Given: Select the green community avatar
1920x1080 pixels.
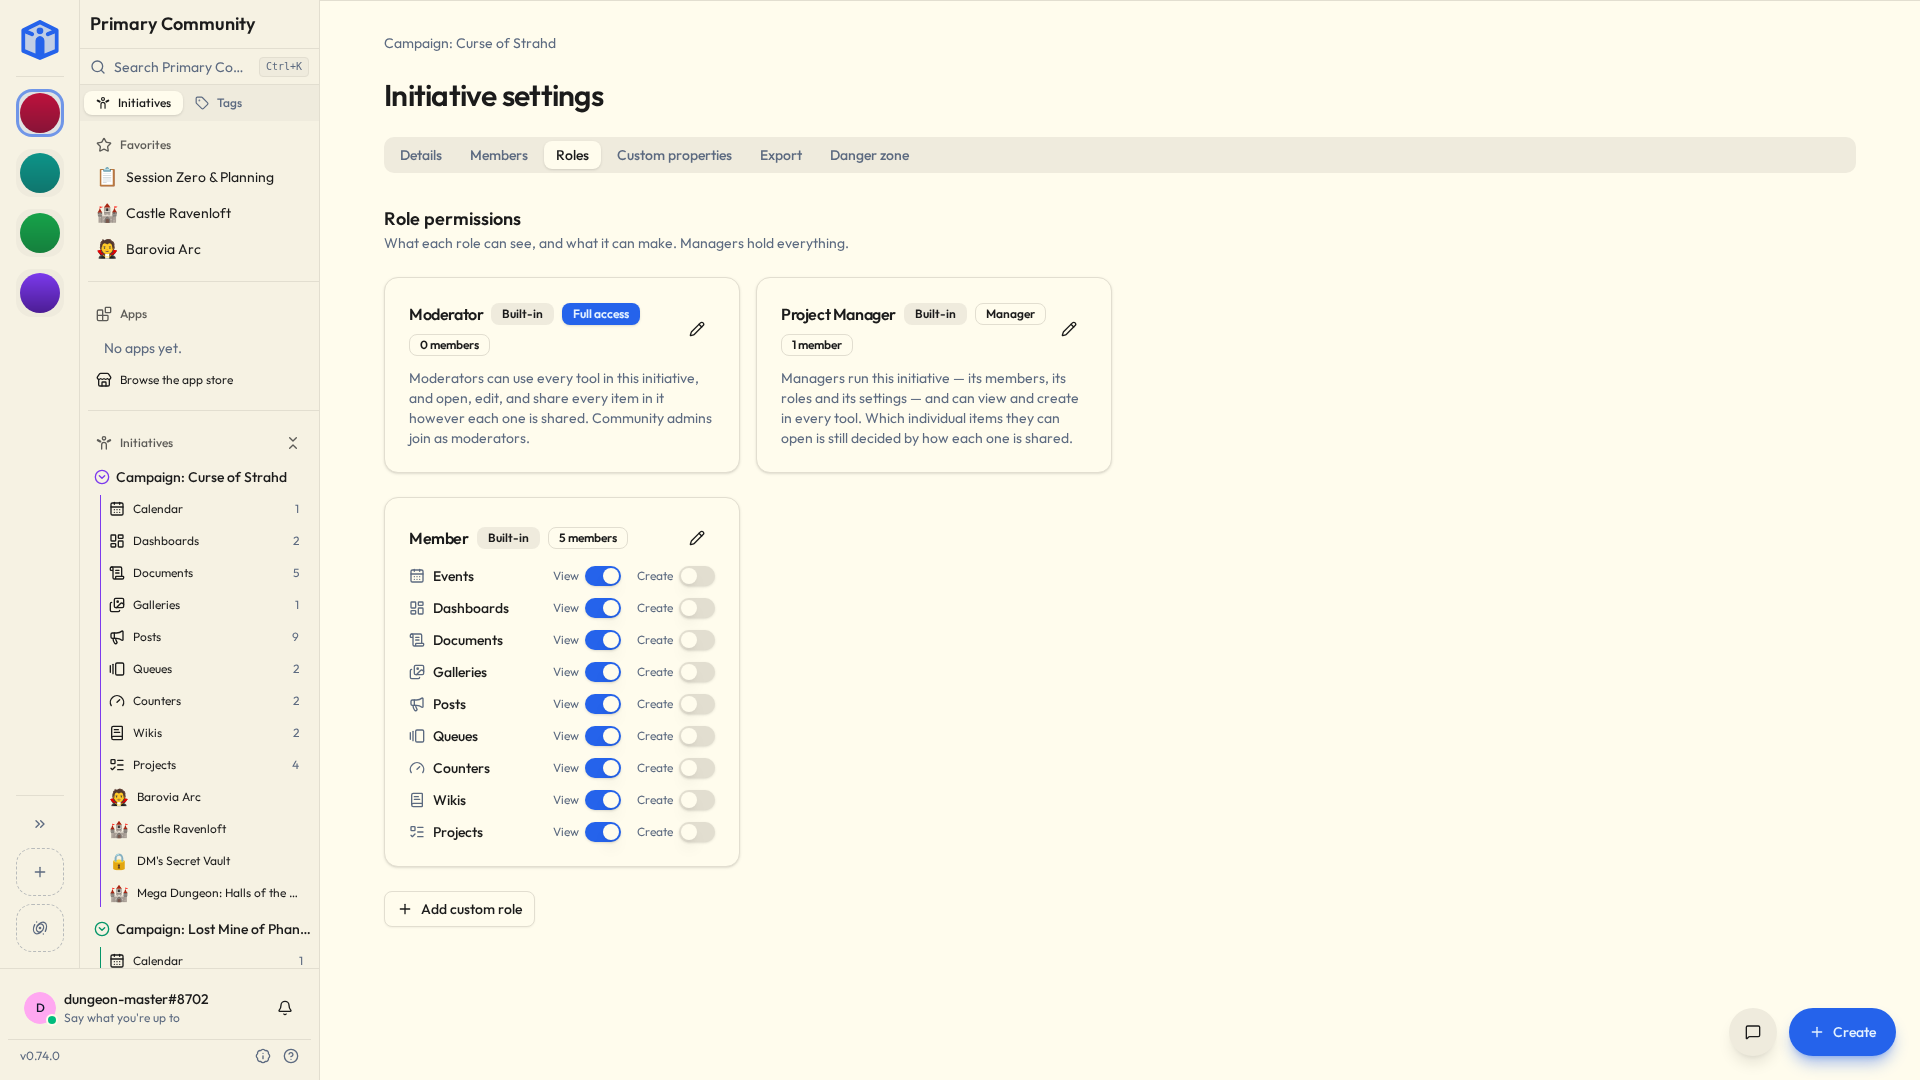Looking at the screenshot, I should pos(40,233).
